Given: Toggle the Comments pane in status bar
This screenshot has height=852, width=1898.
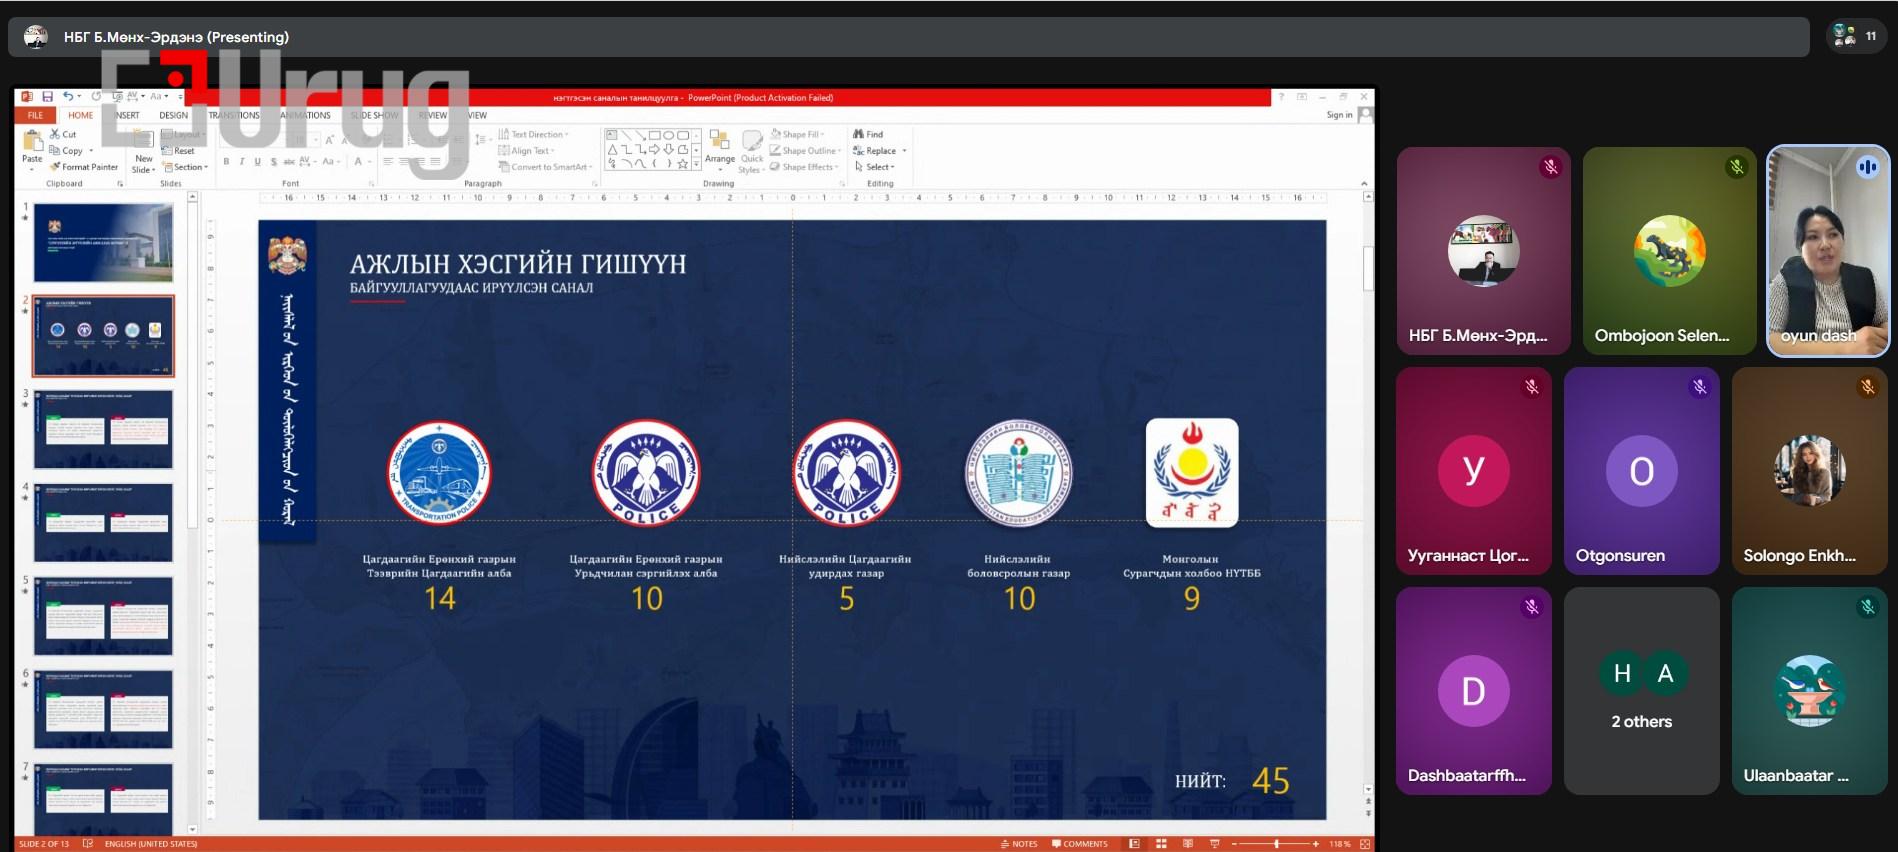Looking at the screenshot, I should tap(1080, 844).
